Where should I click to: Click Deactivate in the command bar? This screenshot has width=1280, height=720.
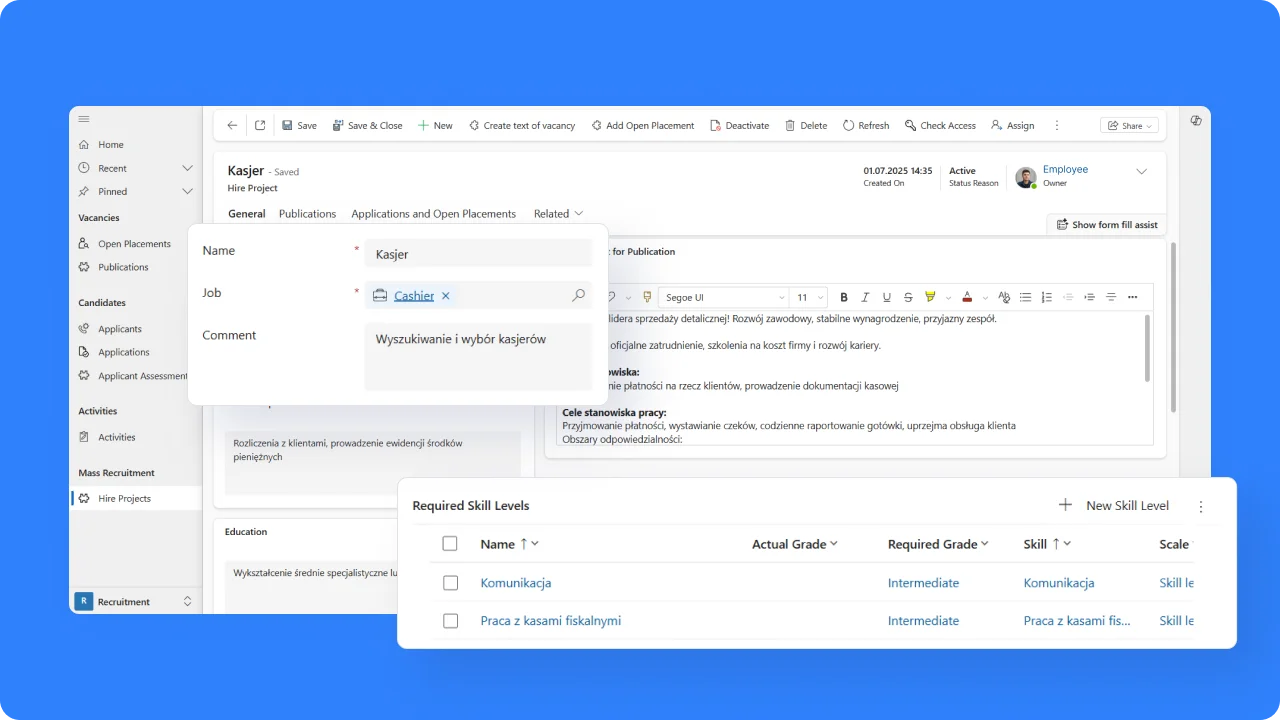(x=739, y=126)
